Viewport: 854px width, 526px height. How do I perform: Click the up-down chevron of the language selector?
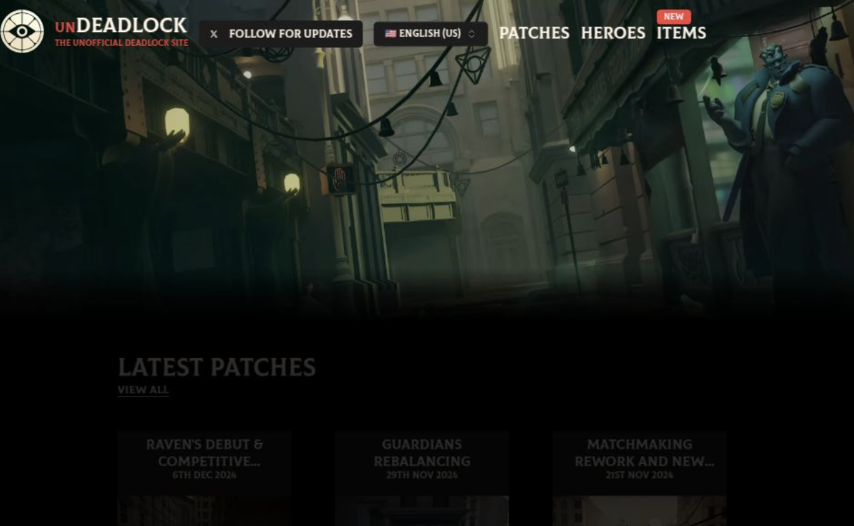coord(472,34)
